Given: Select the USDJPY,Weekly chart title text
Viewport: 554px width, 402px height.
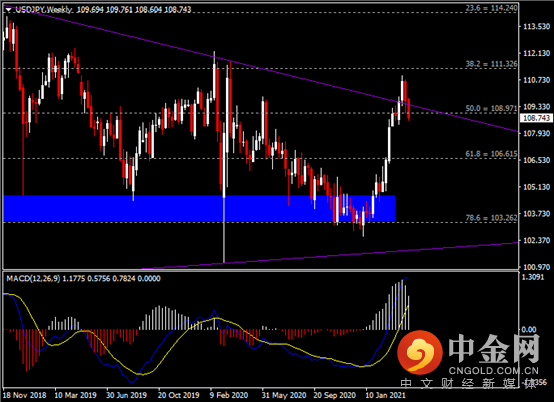Looking at the screenshot, I should pyautogui.click(x=44, y=10).
